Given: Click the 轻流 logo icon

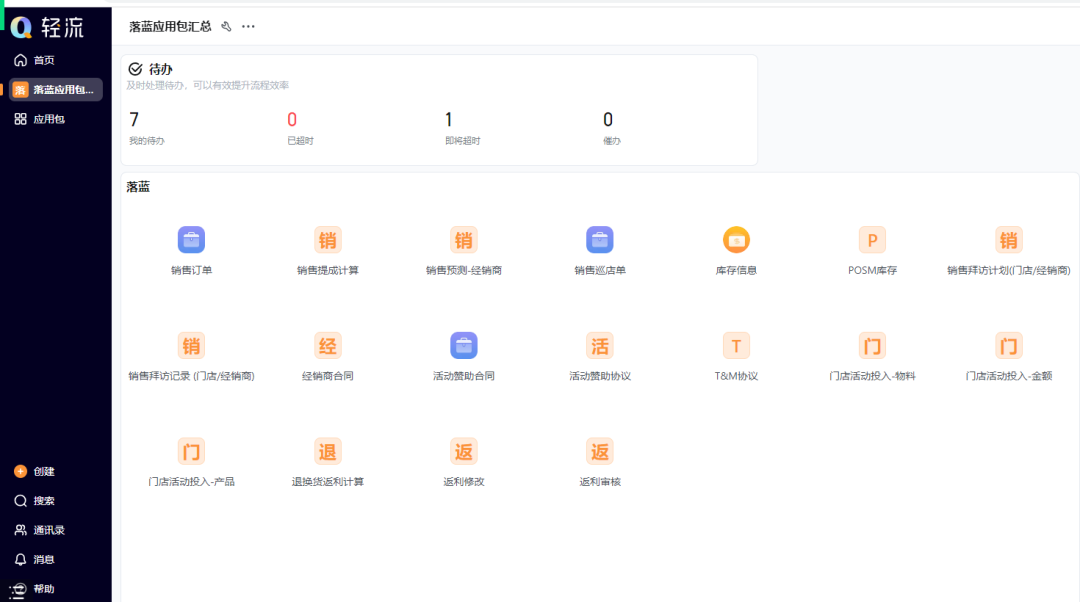Looking at the screenshot, I should click(21, 27).
